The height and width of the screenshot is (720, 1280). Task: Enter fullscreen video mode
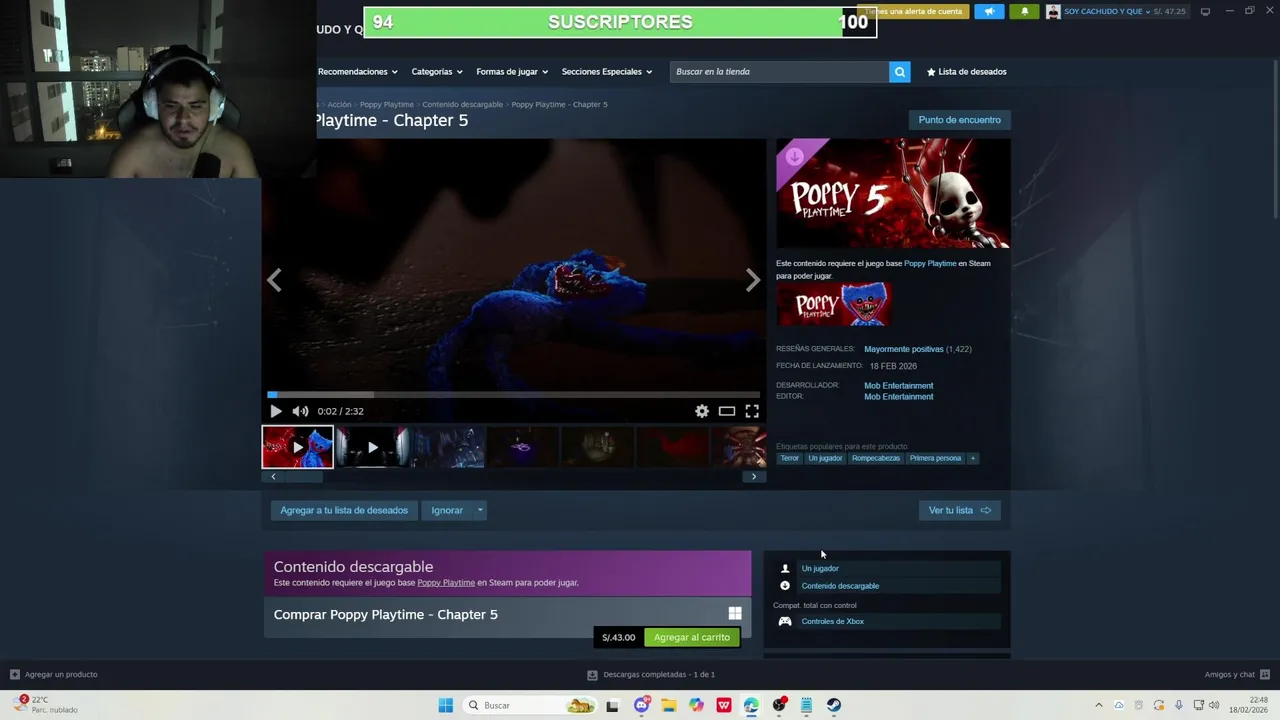tap(752, 411)
